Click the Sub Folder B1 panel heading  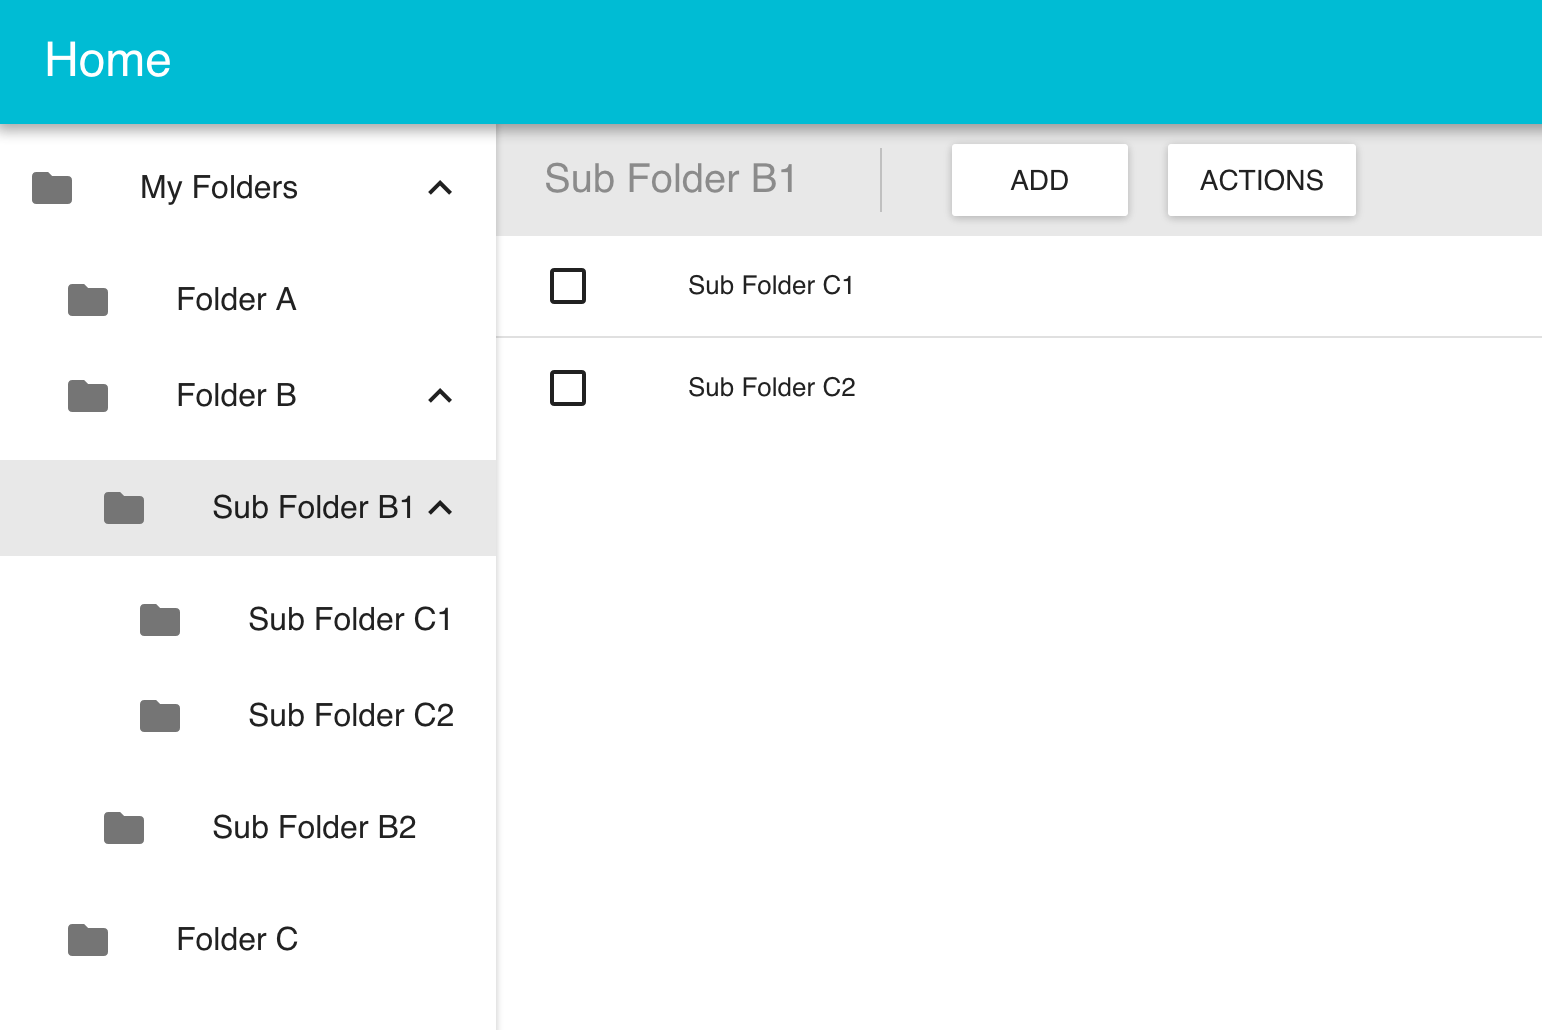(x=670, y=179)
